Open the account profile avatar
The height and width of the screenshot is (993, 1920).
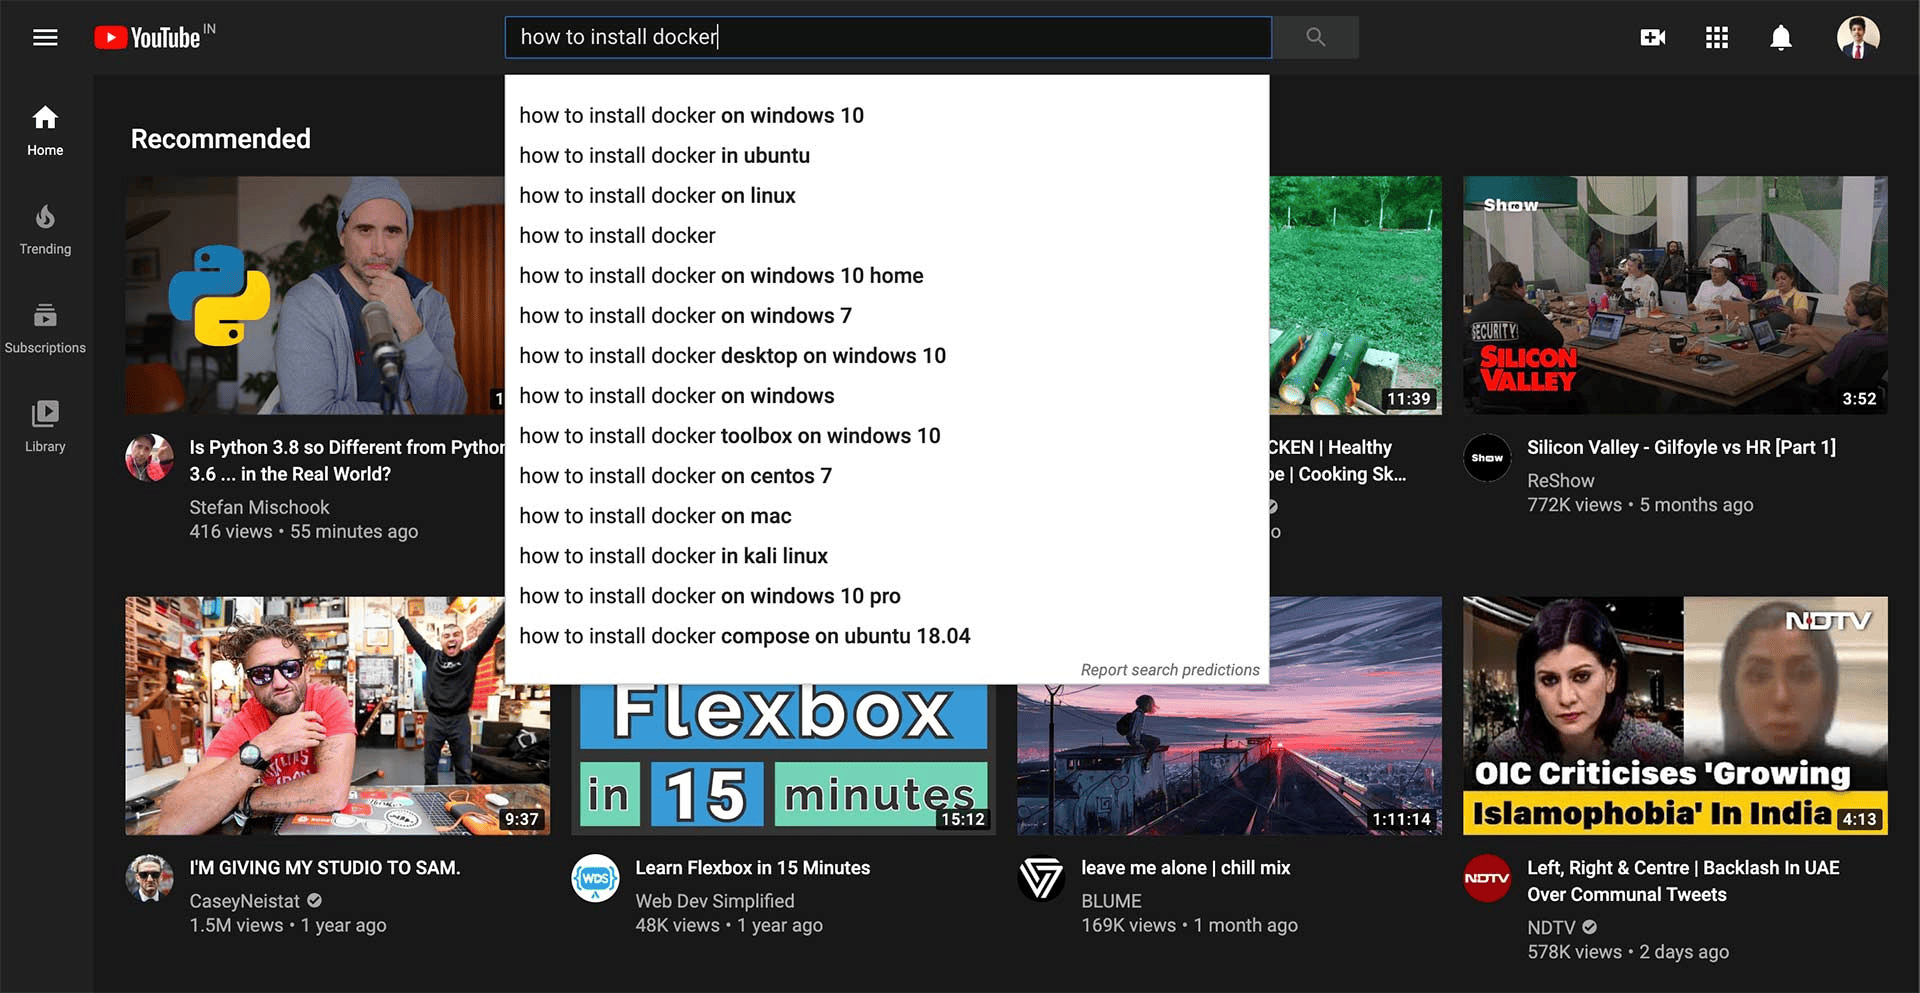click(x=1858, y=38)
